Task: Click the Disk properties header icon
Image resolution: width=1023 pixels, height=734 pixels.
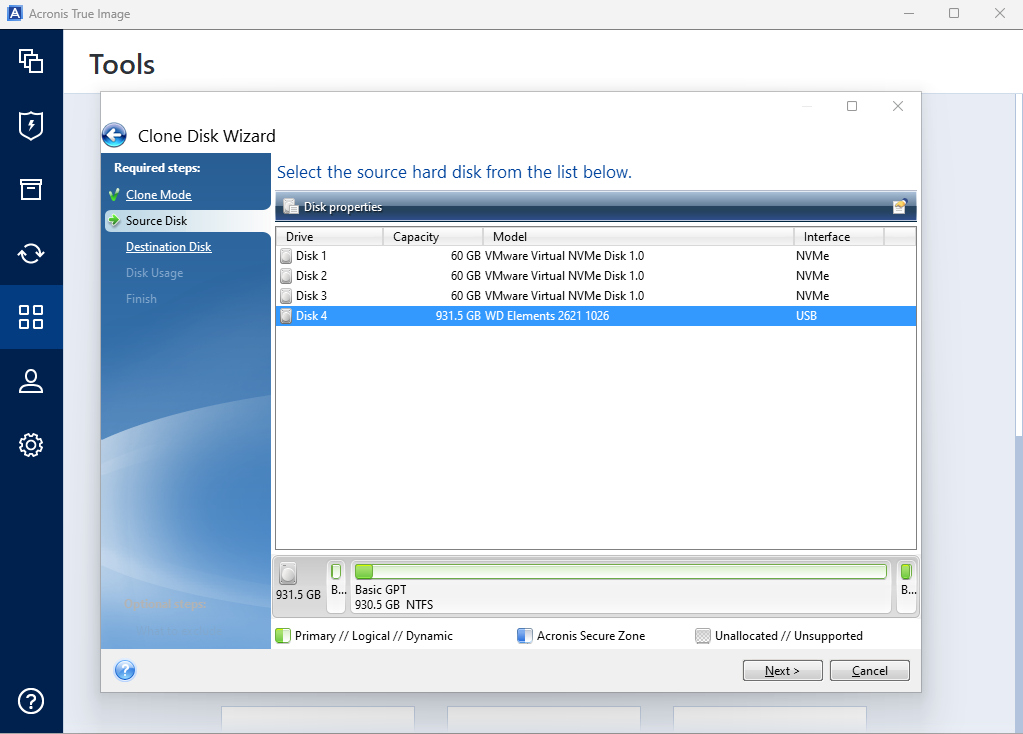Action: (289, 206)
